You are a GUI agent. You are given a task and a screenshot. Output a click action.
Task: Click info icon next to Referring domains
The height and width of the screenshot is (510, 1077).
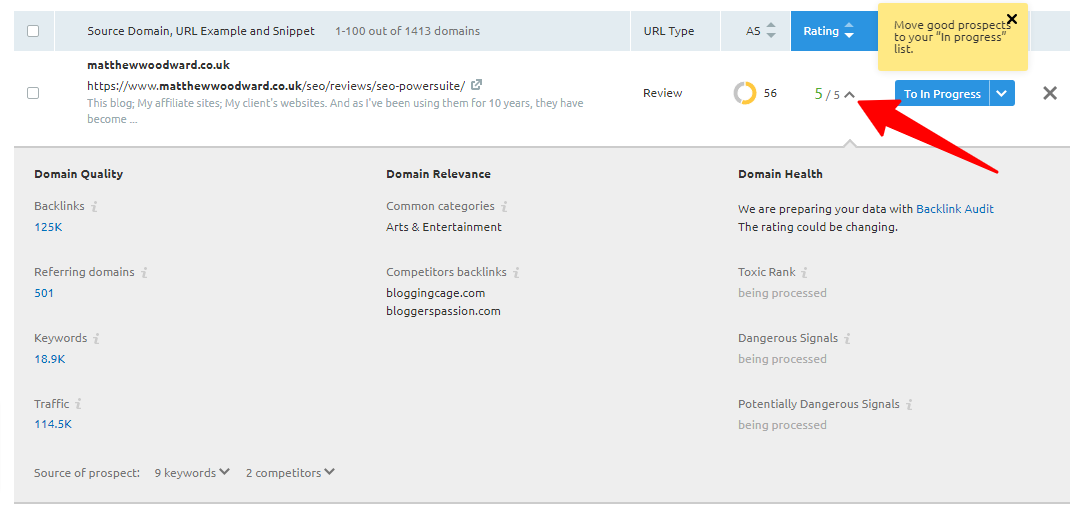pos(144,273)
